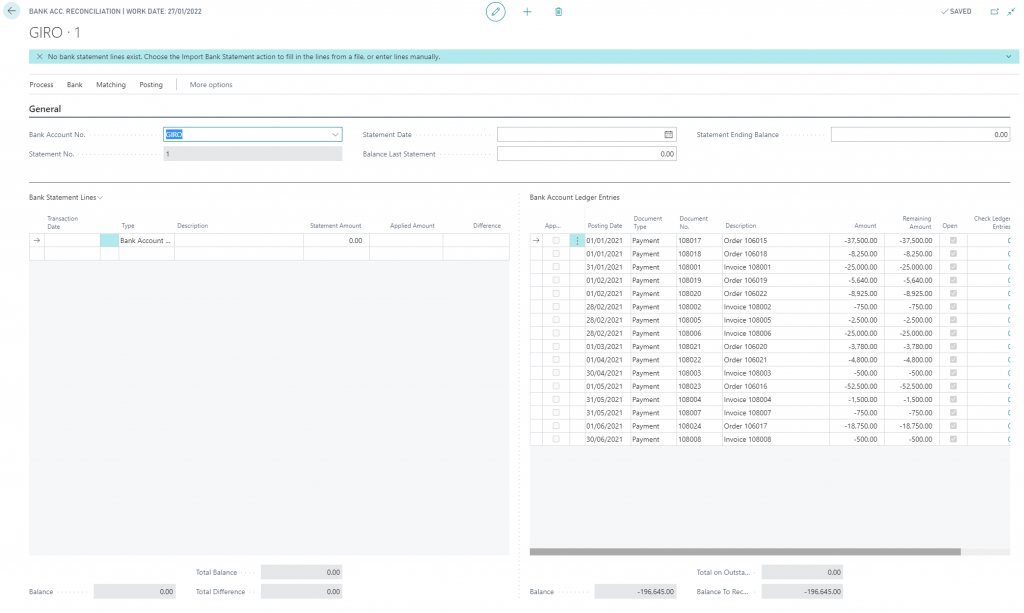Click the General section heading

coord(45,109)
